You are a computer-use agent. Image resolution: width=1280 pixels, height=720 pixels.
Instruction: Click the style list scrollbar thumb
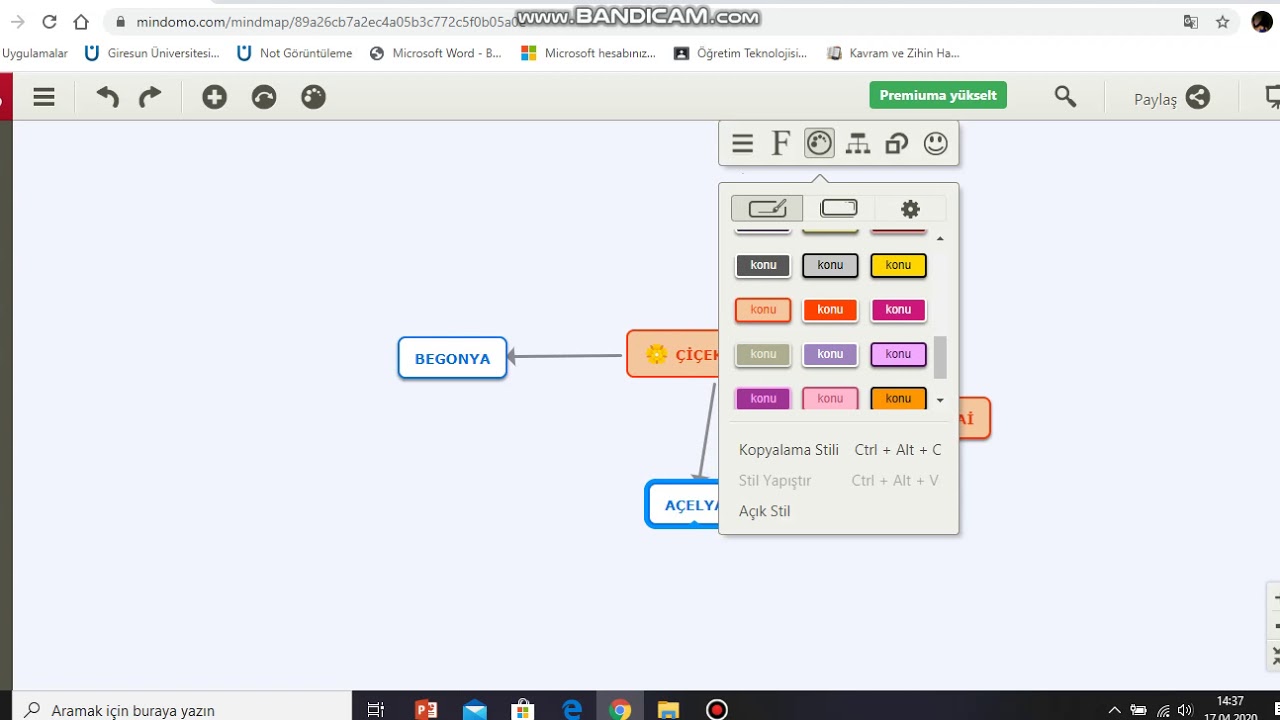tap(940, 358)
